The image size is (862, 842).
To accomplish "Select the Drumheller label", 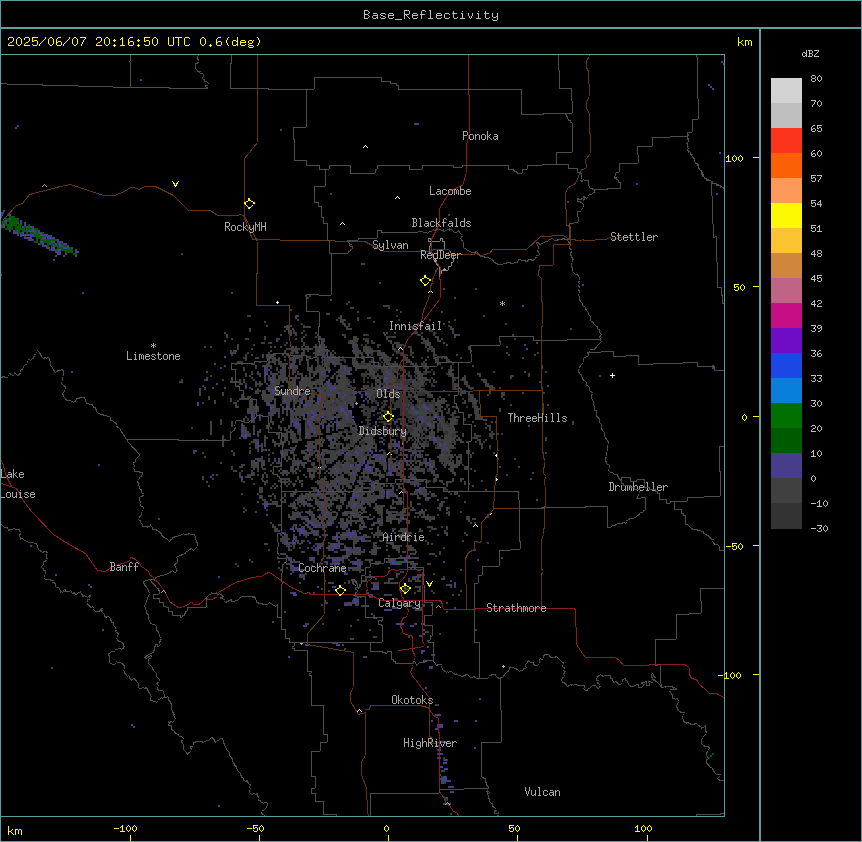I will click(x=638, y=487).
